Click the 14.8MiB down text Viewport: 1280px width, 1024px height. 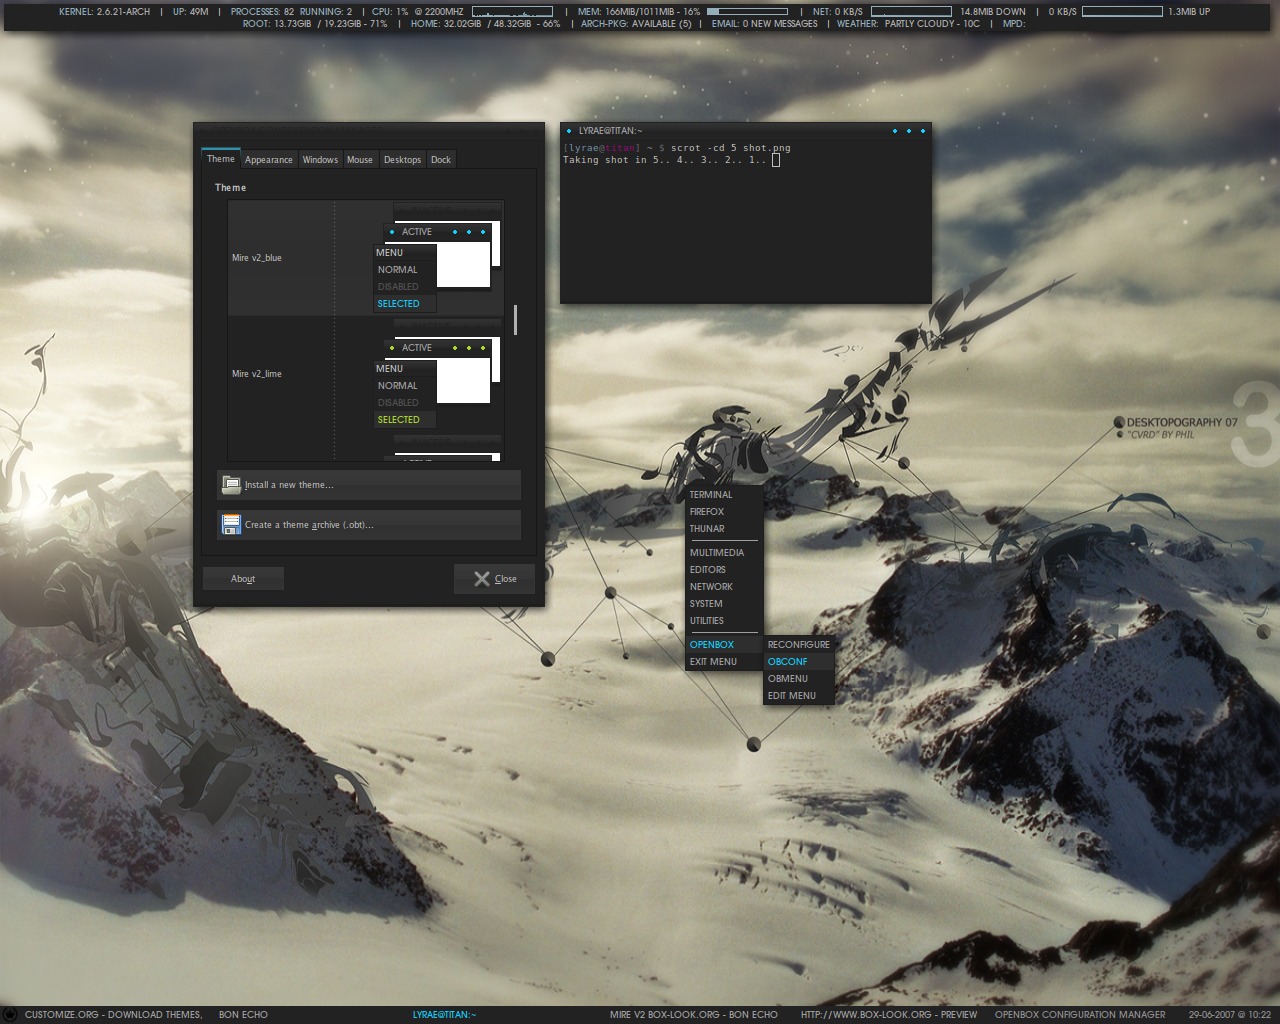tap(993, 11)
